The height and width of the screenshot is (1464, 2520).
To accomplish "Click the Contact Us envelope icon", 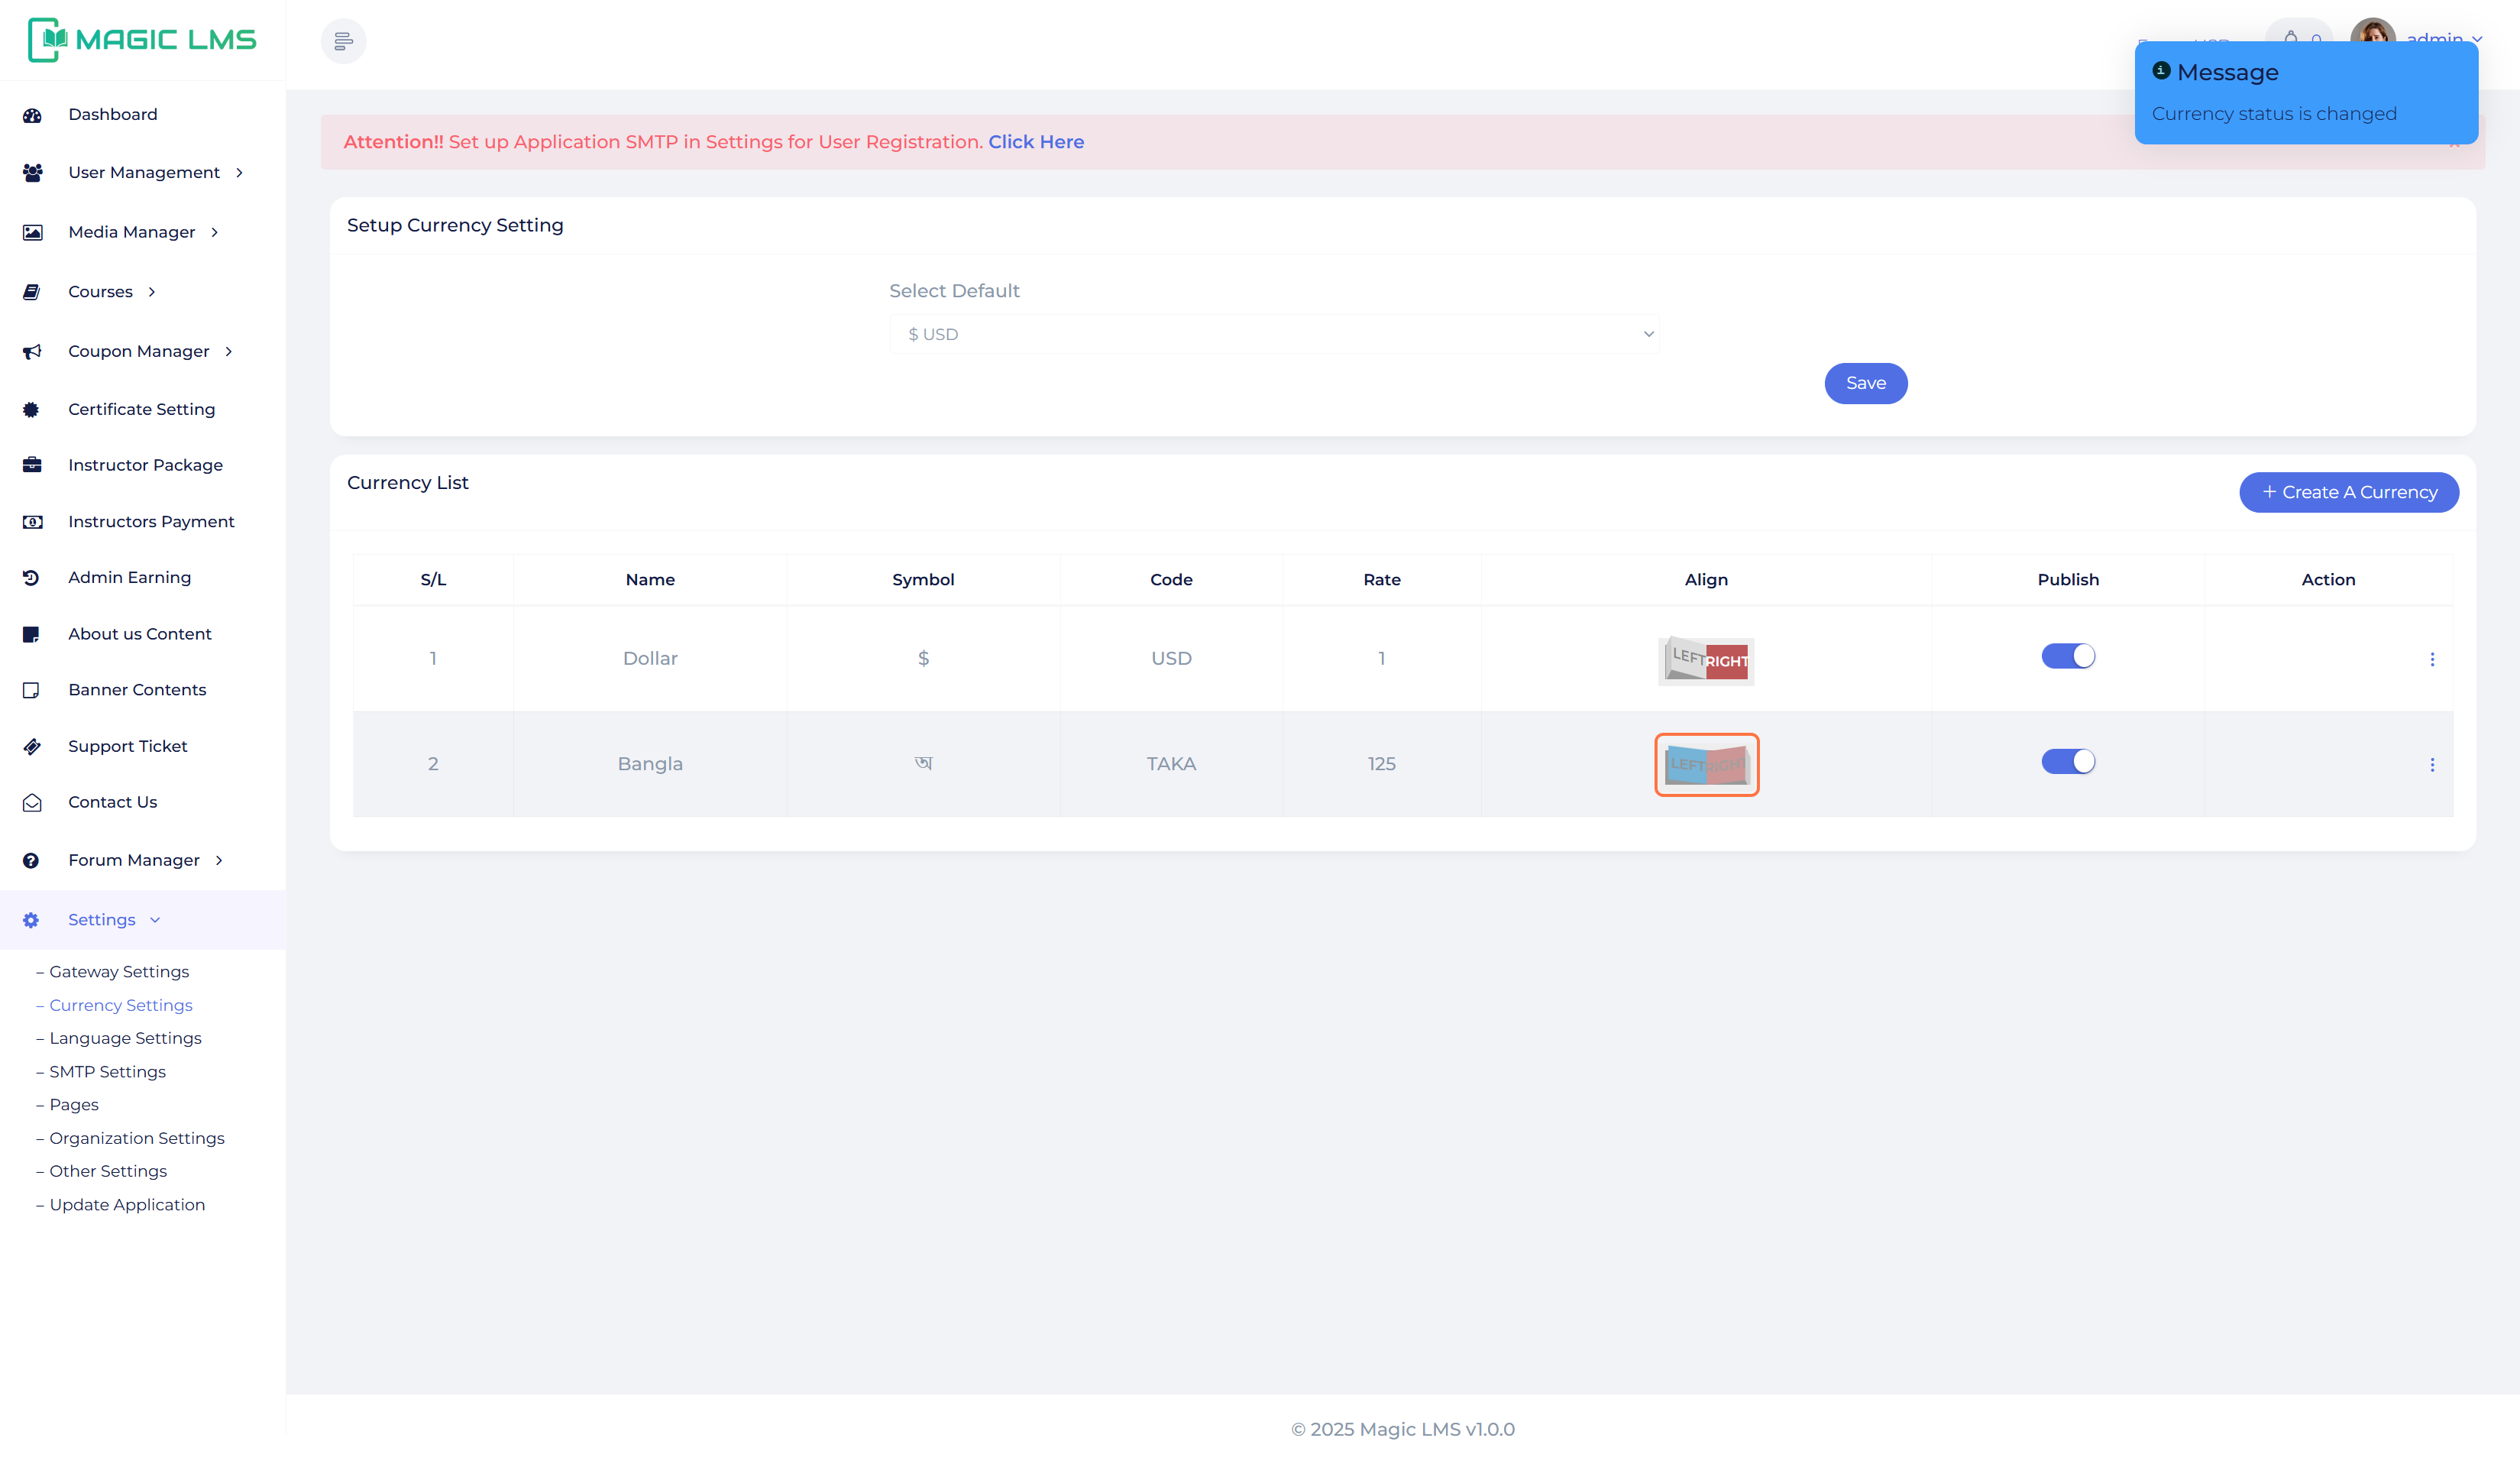I will coord(32,803).
